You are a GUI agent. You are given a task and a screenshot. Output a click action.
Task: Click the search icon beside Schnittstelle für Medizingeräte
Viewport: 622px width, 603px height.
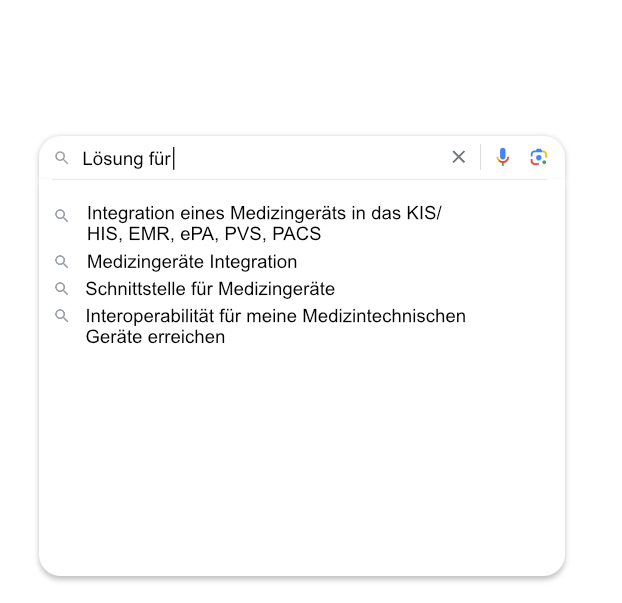[x=61, y=288]
